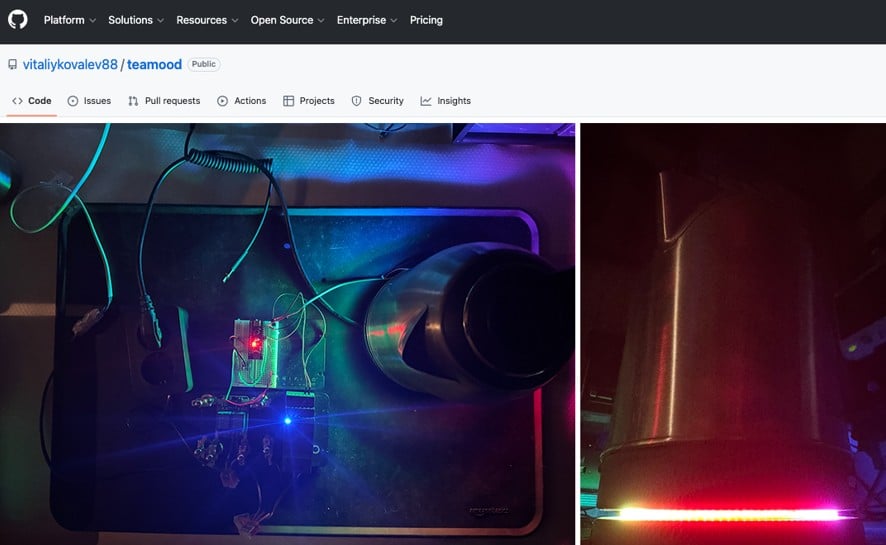Go to the Pricing page
The width and height of the screenshot is (886, 545).
(426, 20)
